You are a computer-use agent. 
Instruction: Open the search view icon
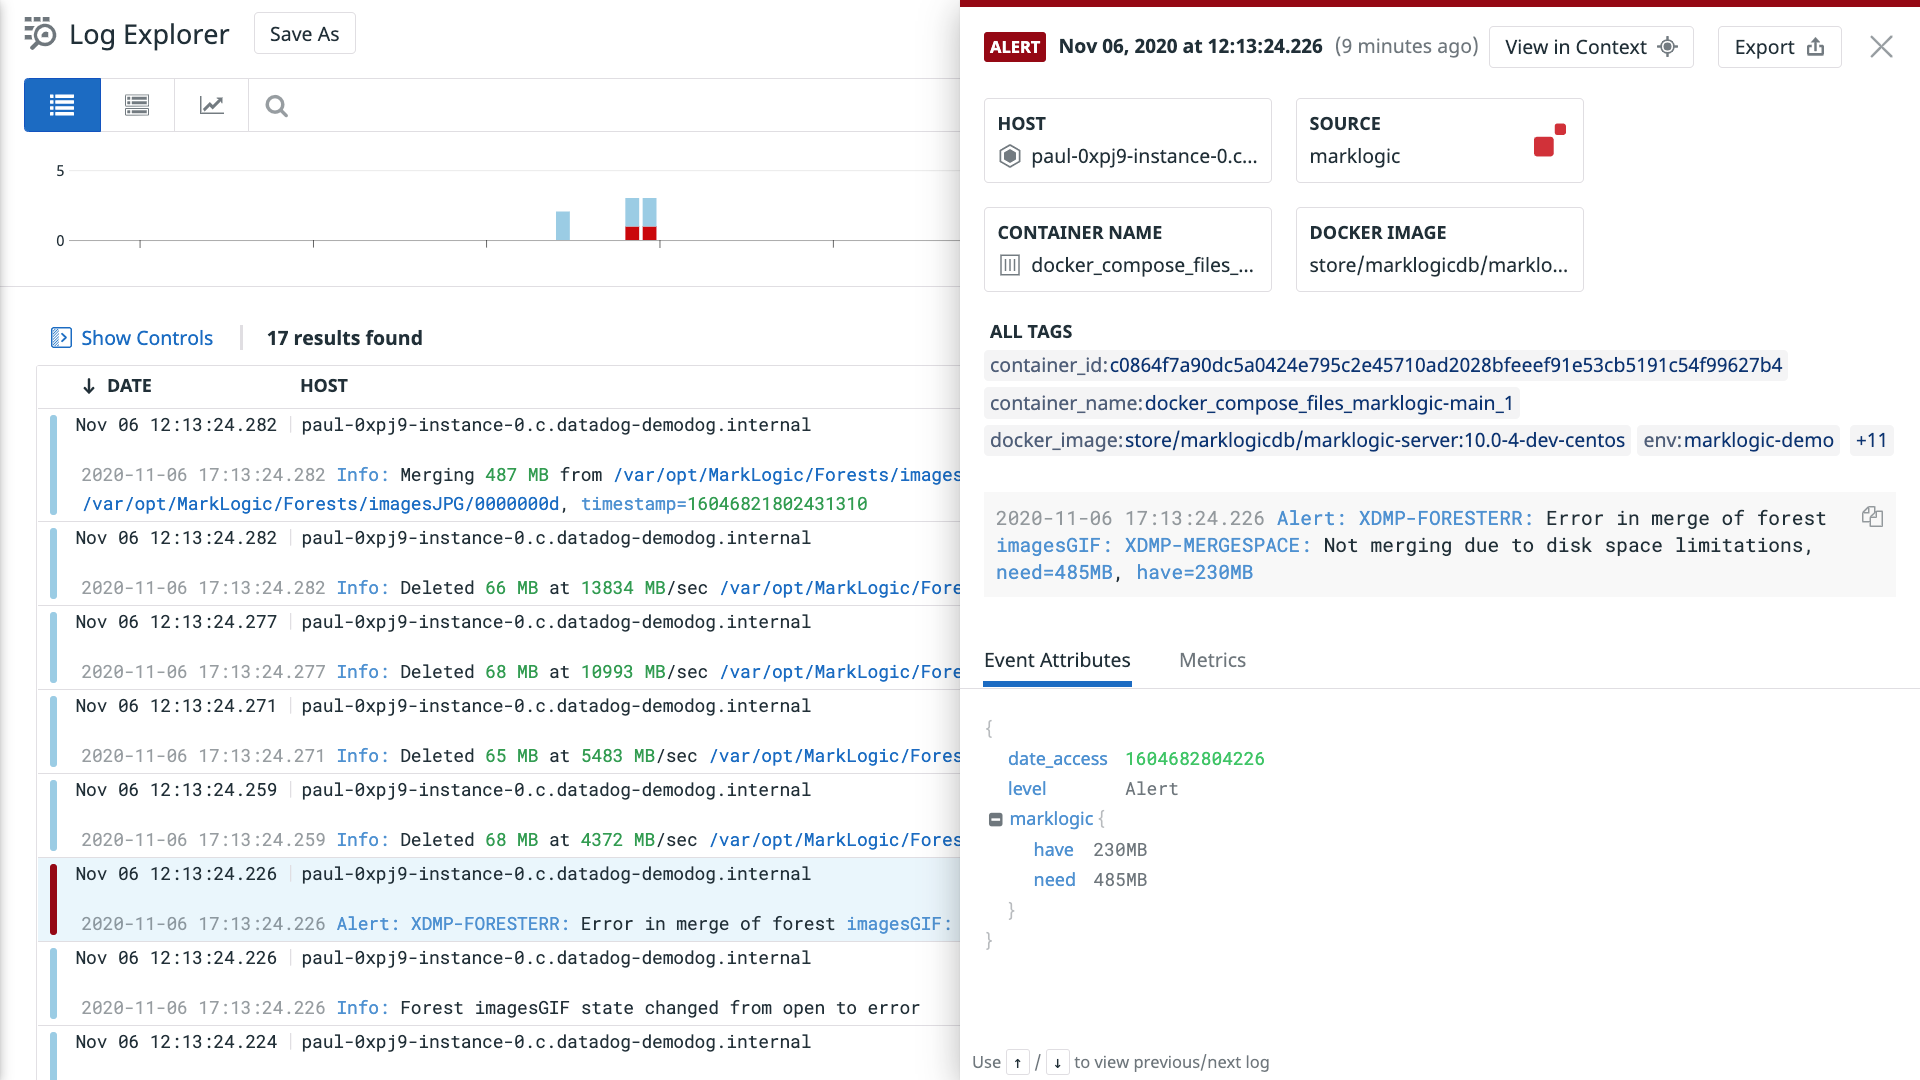276,105
